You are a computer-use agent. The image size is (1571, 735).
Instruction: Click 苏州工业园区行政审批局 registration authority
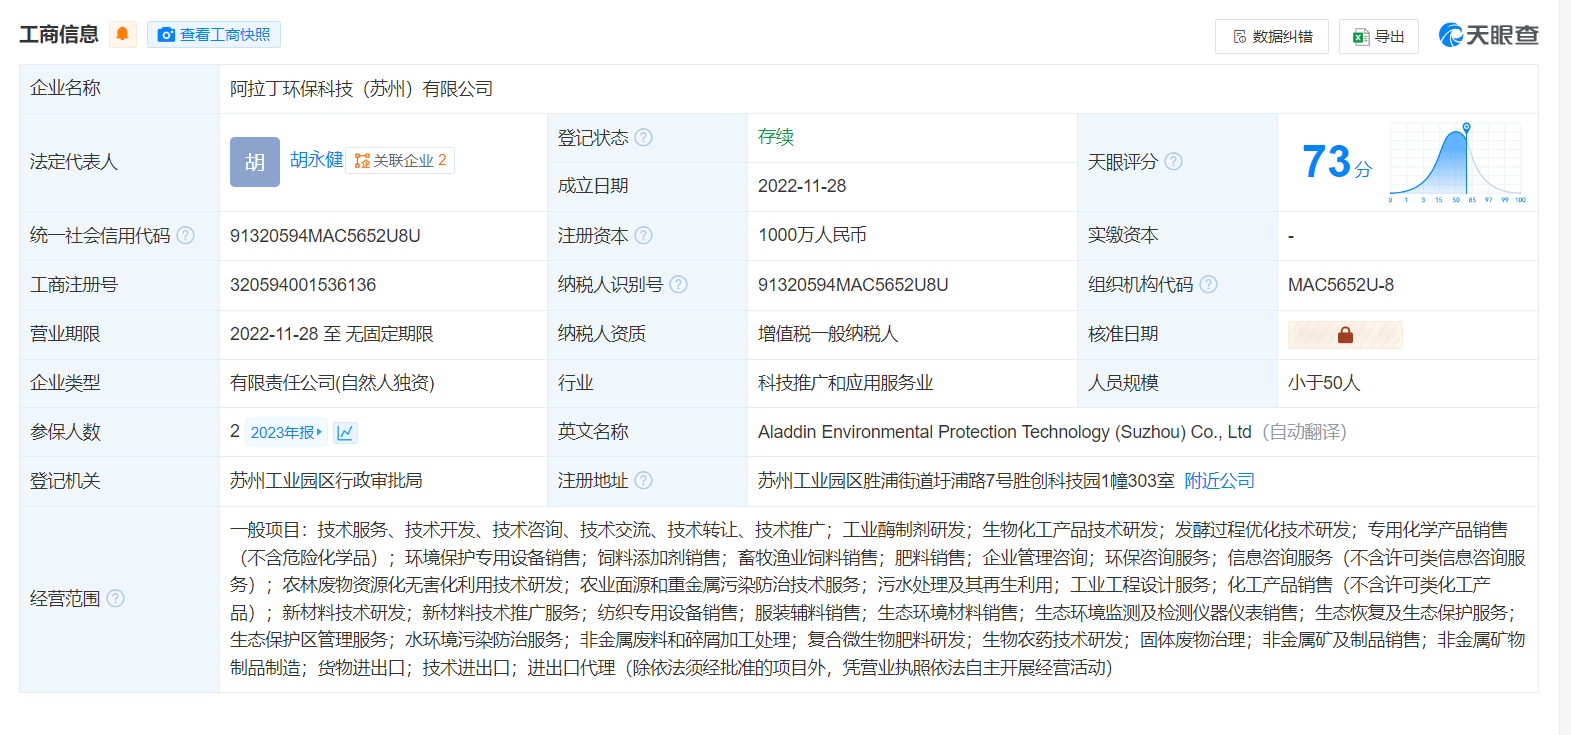coord(326,481)
